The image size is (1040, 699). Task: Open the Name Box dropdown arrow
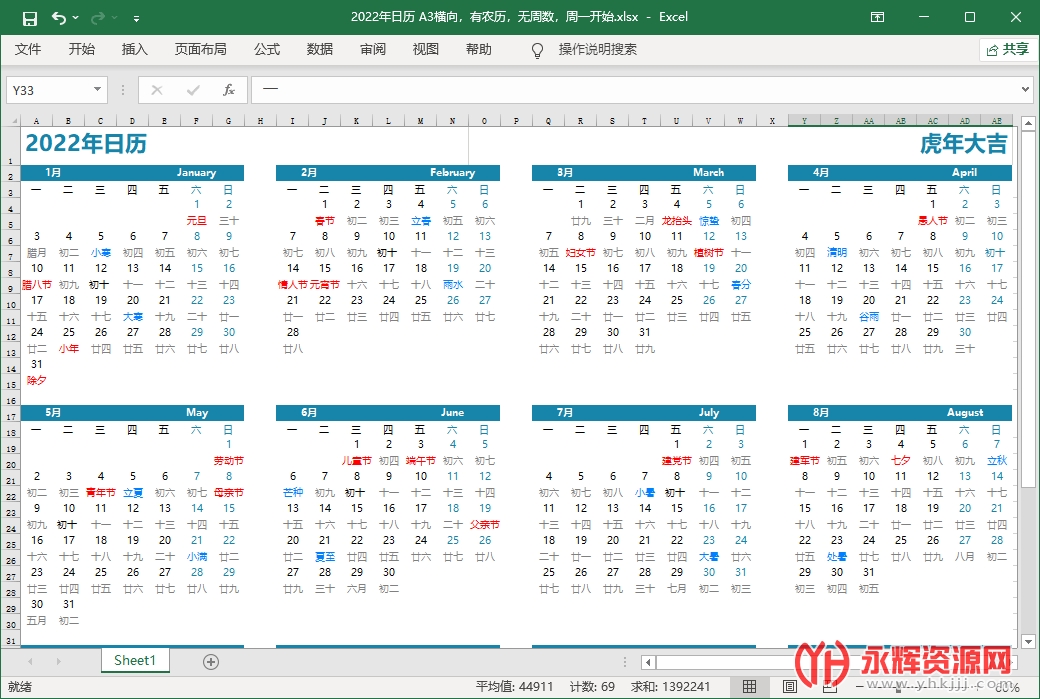coord(97,90)
